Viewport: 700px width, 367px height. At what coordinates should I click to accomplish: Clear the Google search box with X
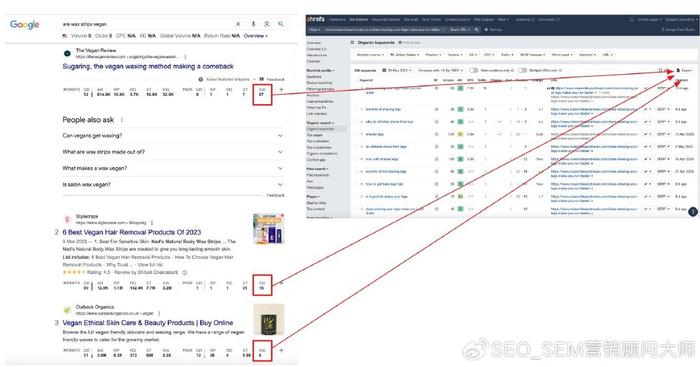[238, 24]
